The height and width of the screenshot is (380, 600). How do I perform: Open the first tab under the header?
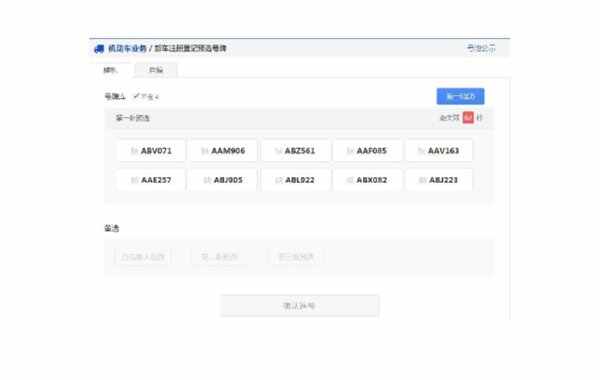(x=111, y=70)
